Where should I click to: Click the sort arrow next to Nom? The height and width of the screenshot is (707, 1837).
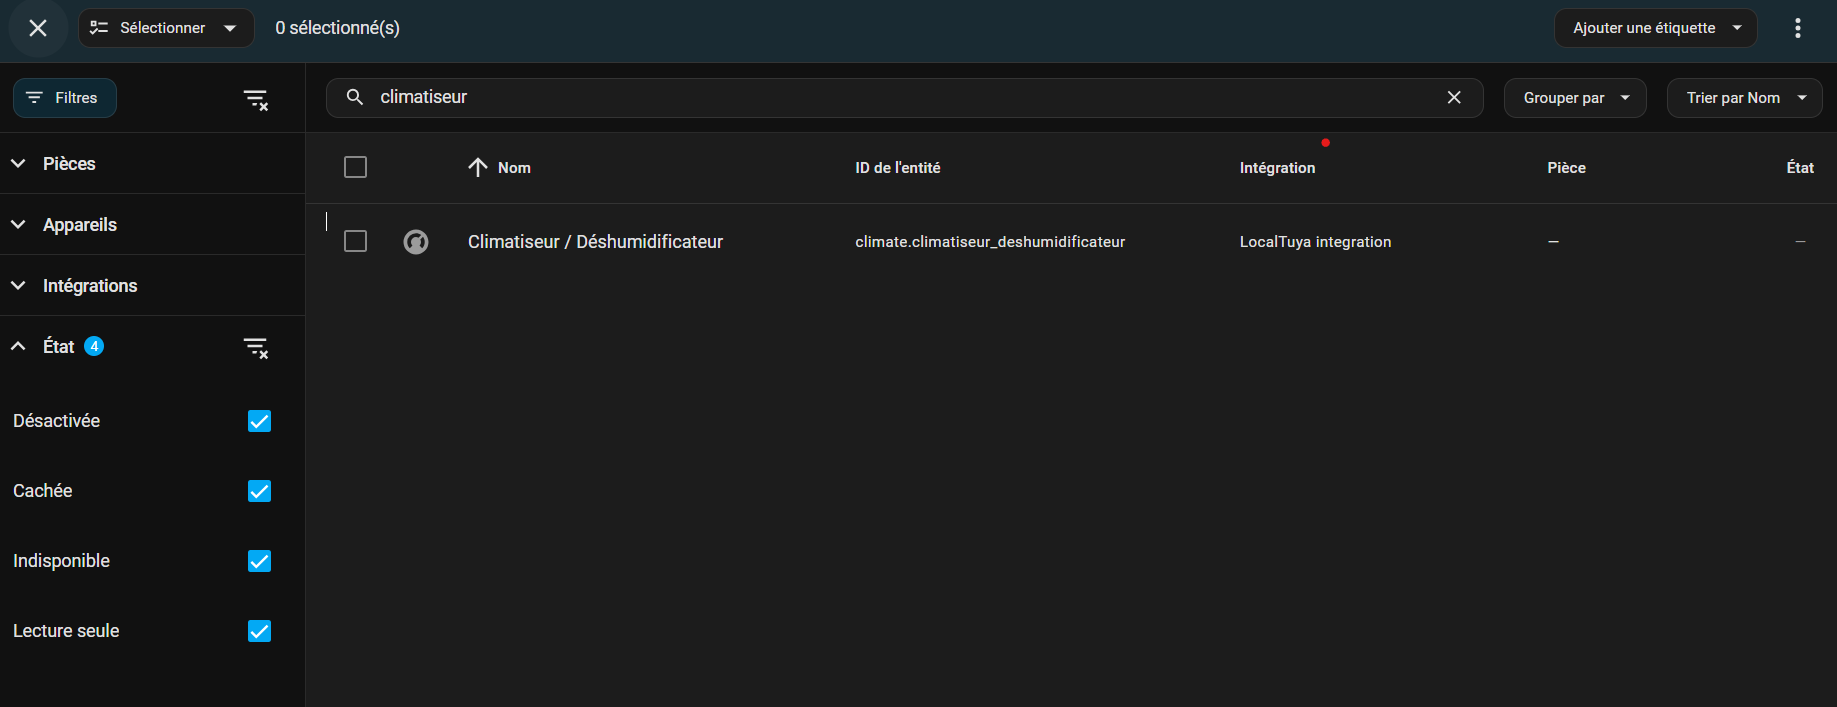coord(478,168)
